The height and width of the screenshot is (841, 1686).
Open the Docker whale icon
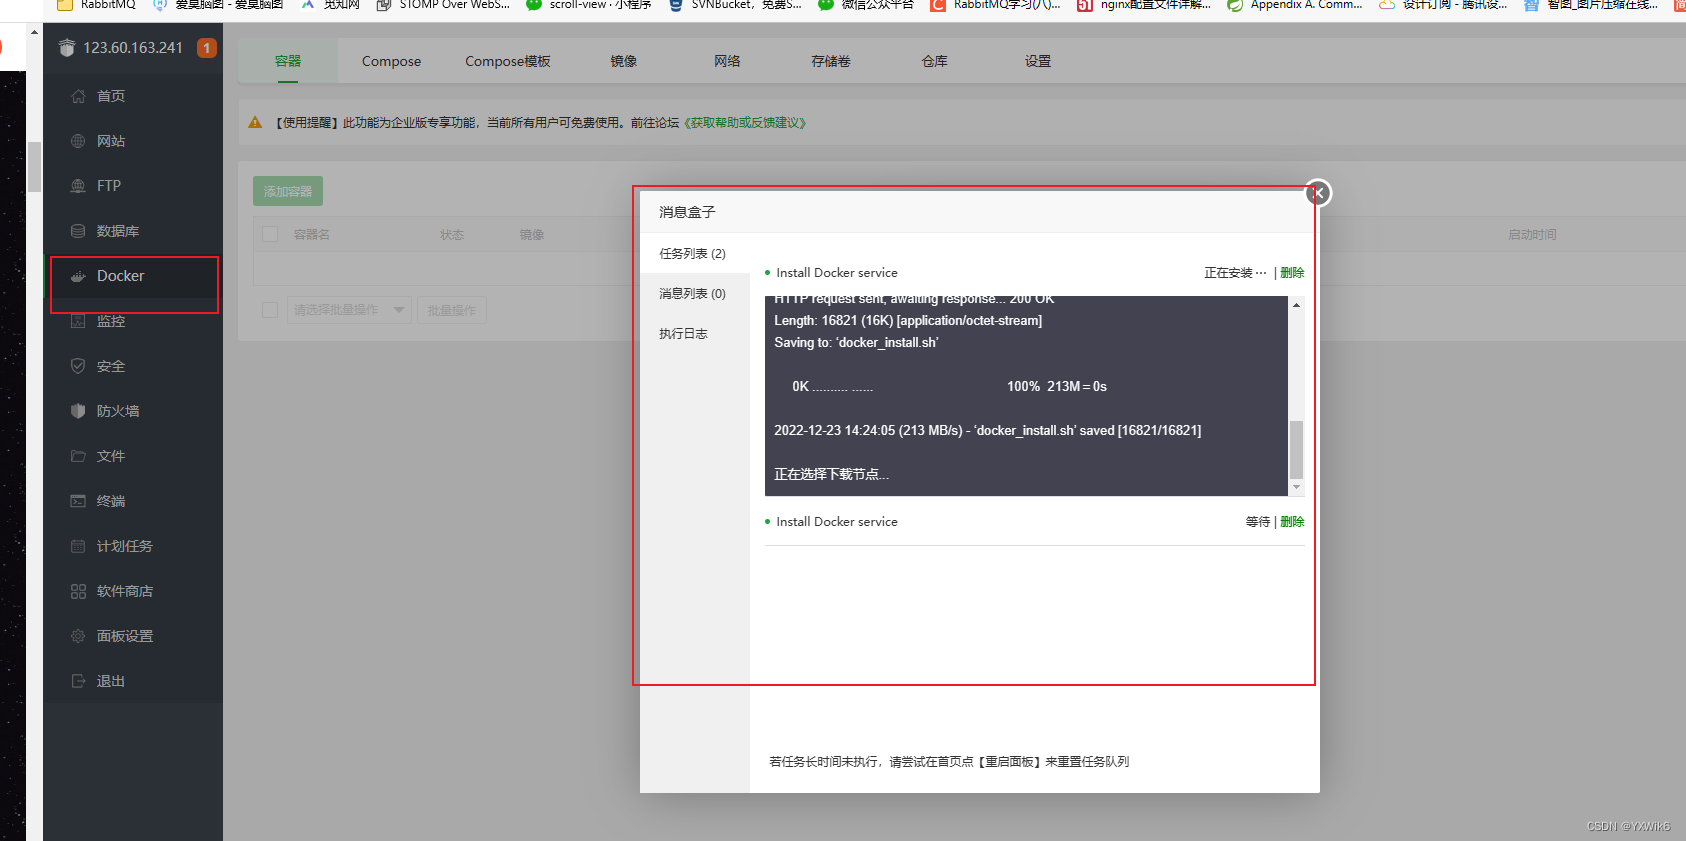pos(78,276)
